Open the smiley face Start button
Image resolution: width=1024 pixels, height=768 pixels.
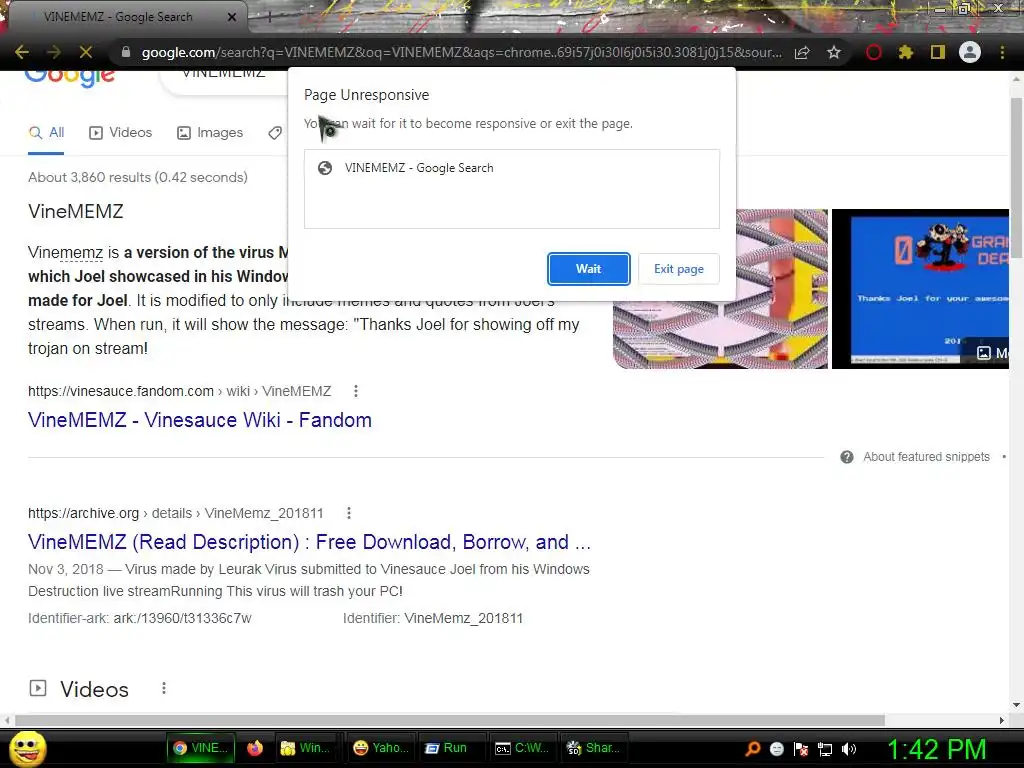[x=27, y=748]
